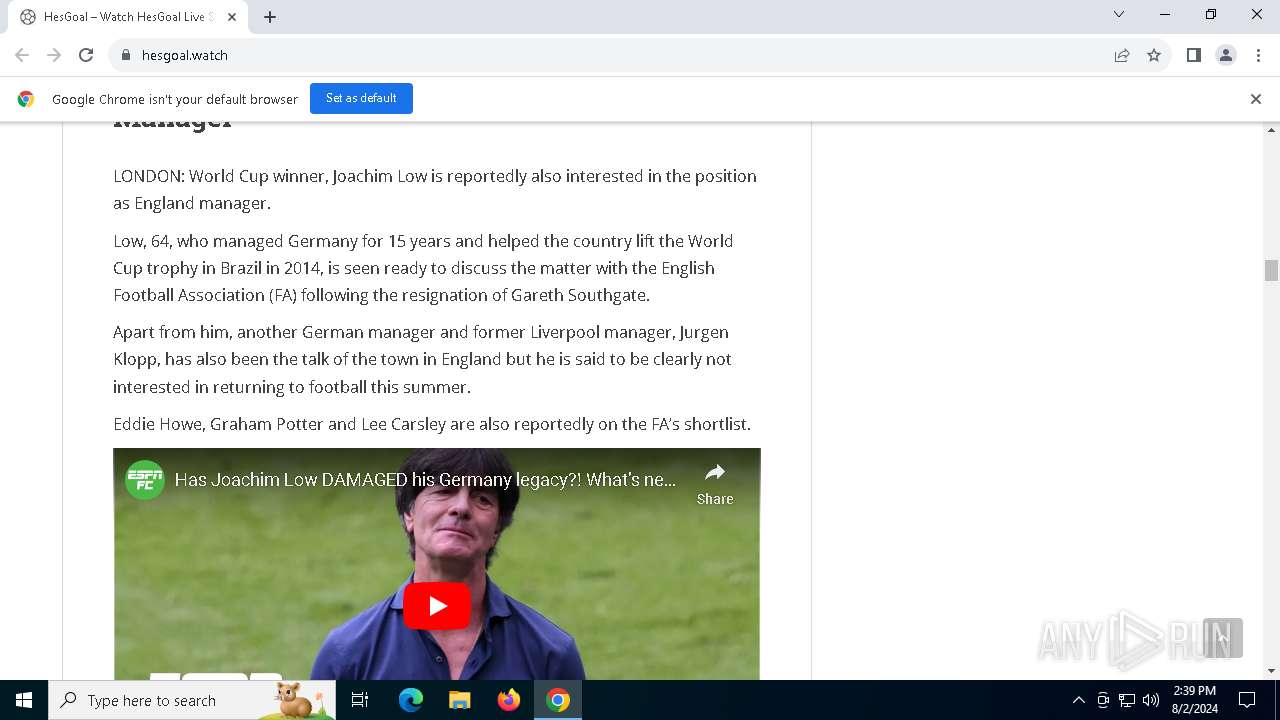Click the meet now tray icon
The width and height of the screenshot is (1280, 720).
tap(1103, 700)
